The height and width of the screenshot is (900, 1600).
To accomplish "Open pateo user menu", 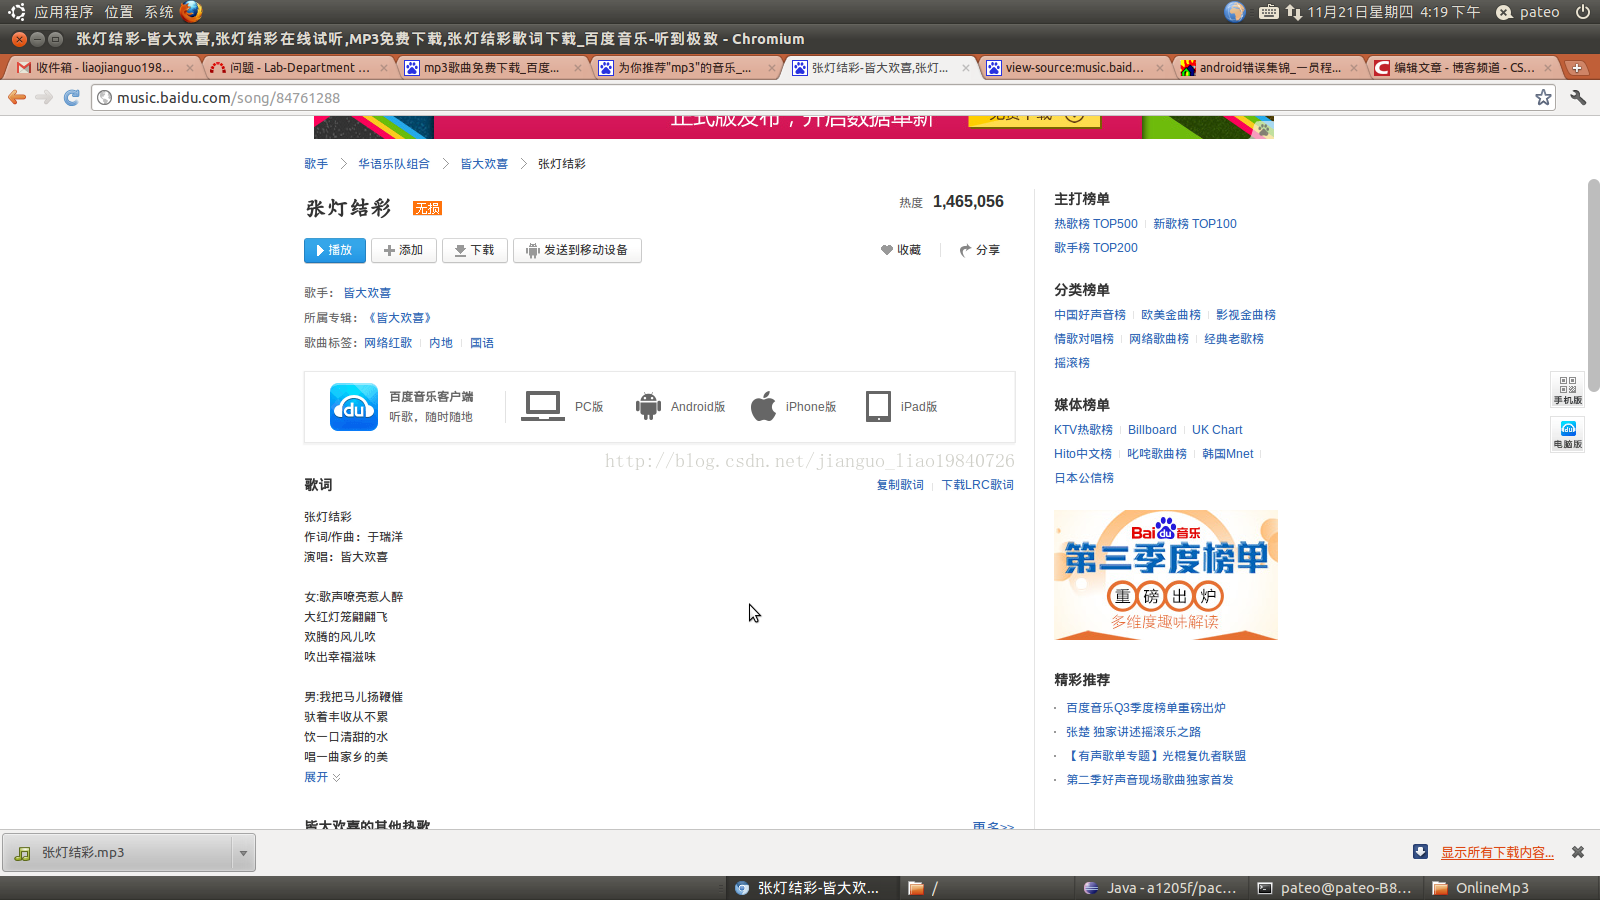I will click(x=1528, y=12).
